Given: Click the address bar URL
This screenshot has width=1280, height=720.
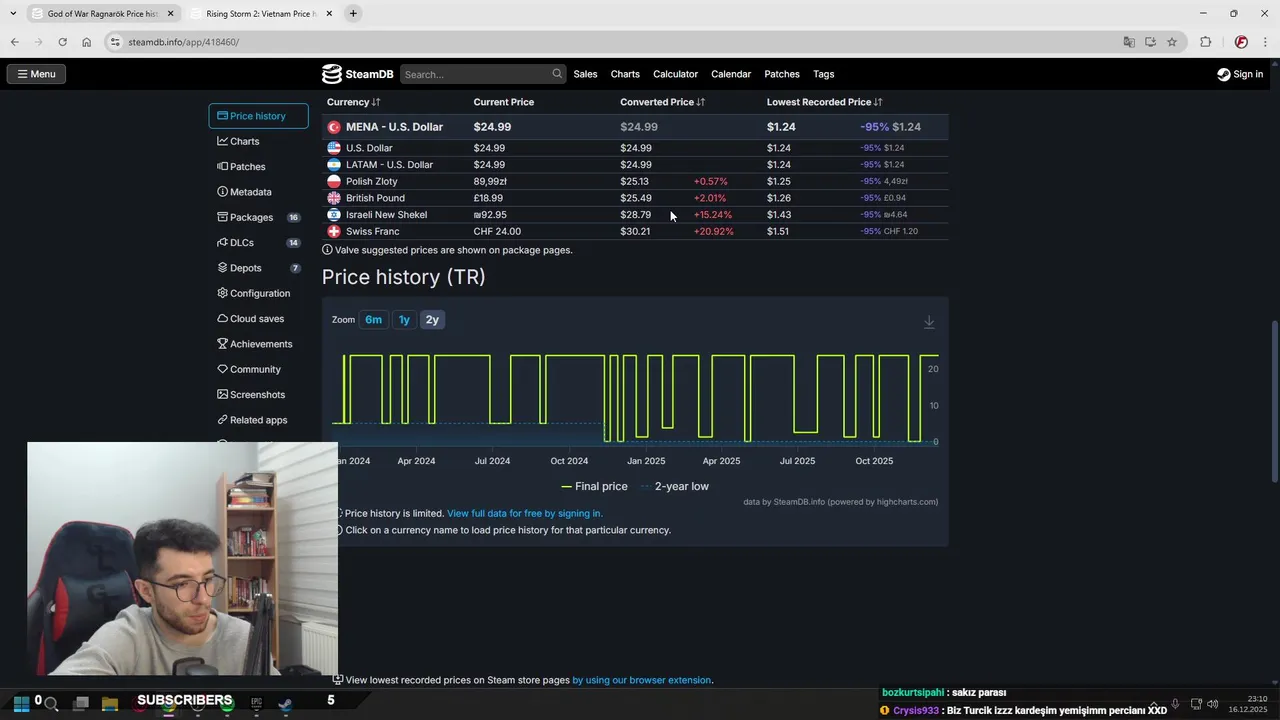Looking at the screenshot, I should tap(184, 42).
